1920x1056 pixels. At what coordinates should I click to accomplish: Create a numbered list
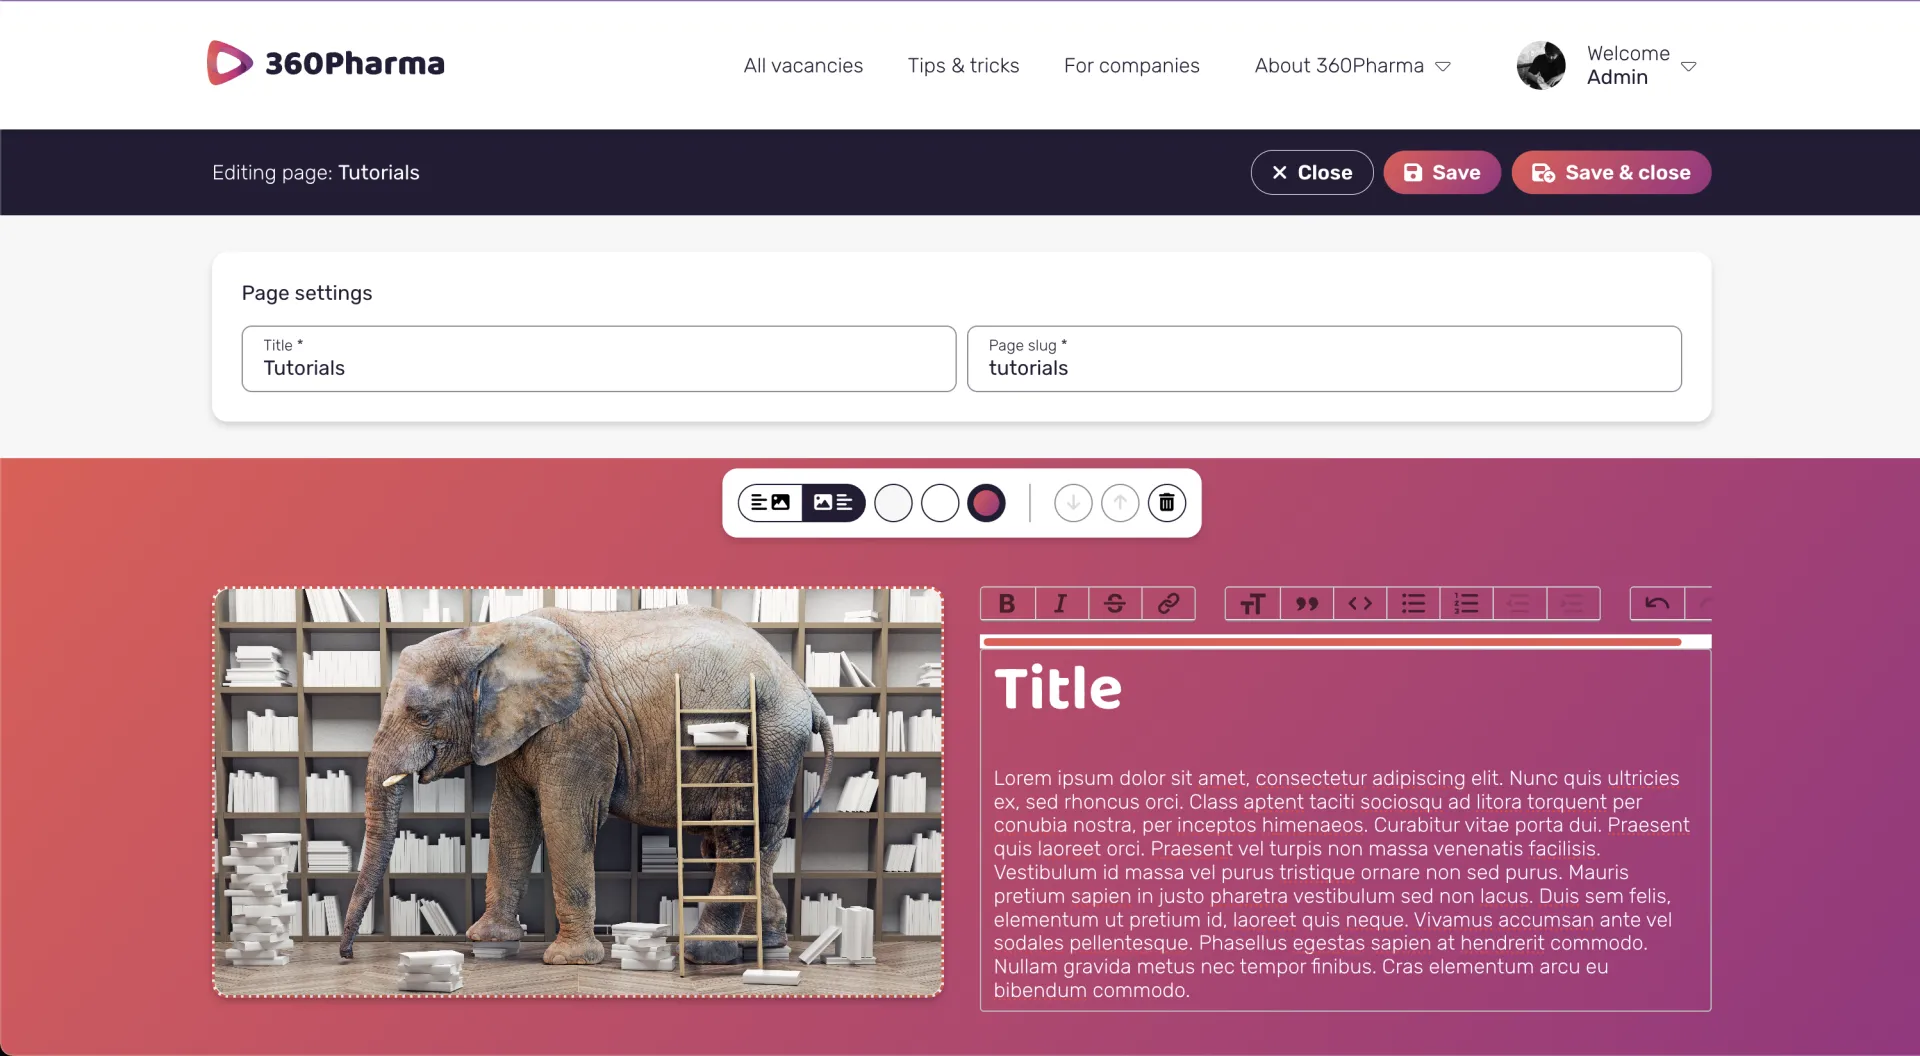pos(1466,603)
